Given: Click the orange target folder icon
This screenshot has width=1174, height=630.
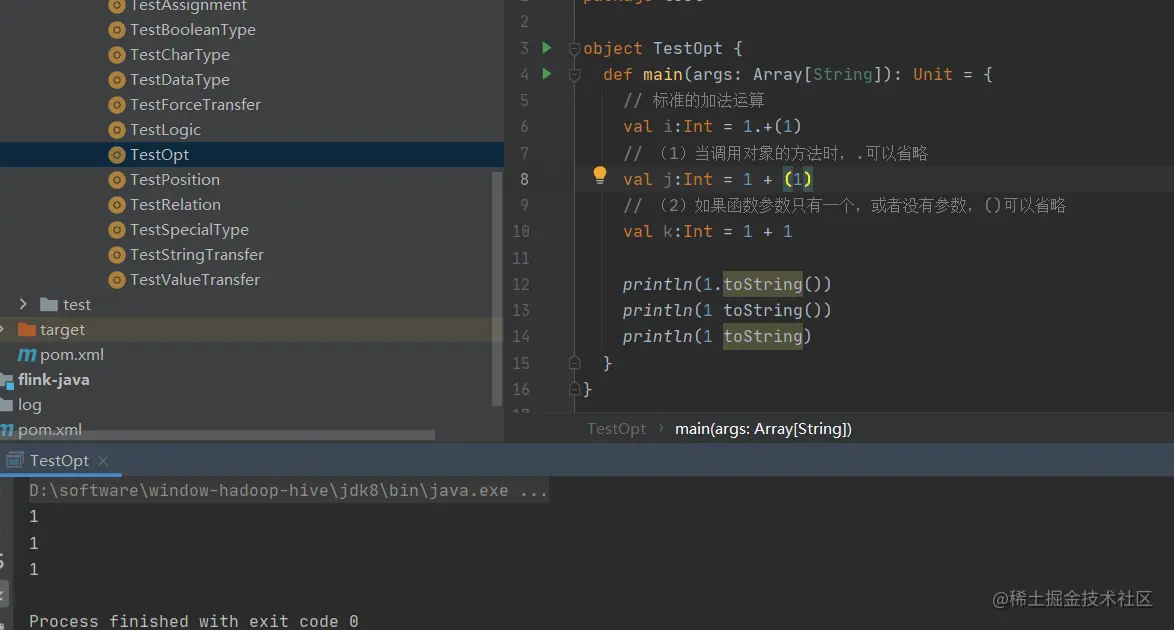Looking at the screenshot, I should pos(27,330).
